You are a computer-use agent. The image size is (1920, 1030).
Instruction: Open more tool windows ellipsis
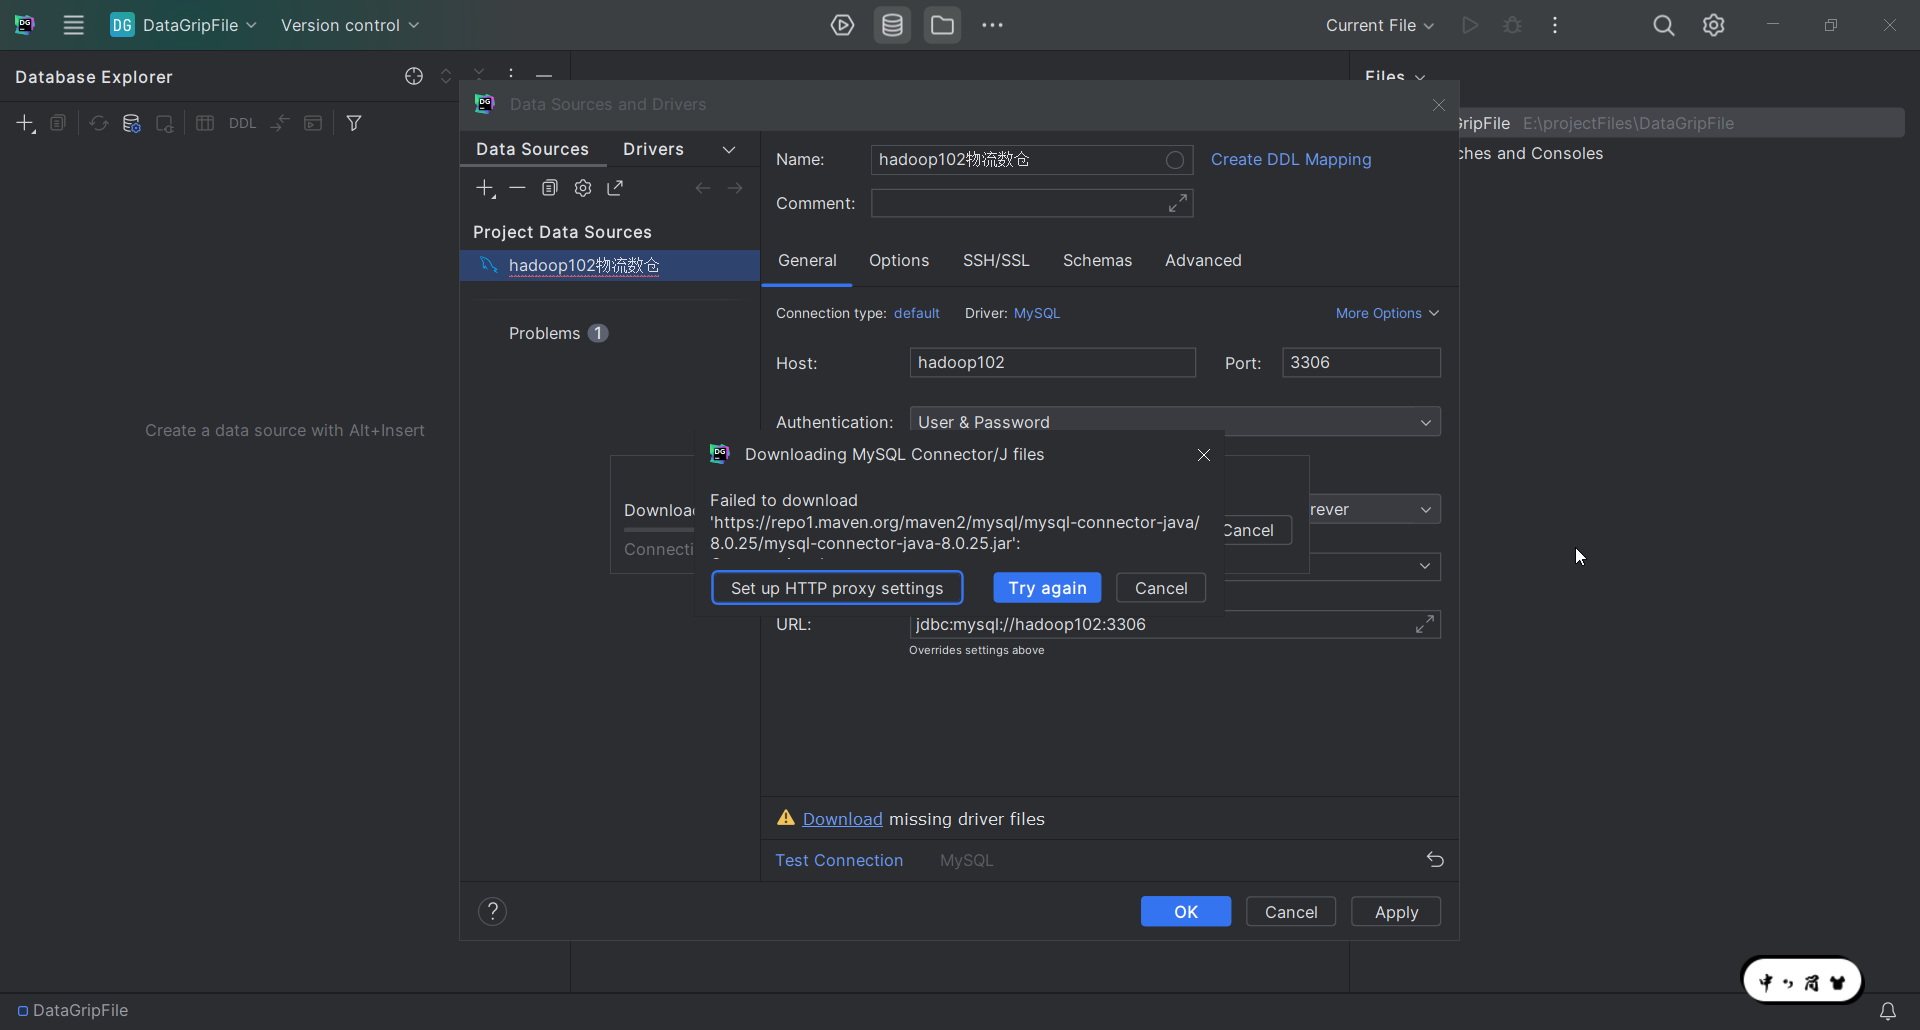pos(992,25)
